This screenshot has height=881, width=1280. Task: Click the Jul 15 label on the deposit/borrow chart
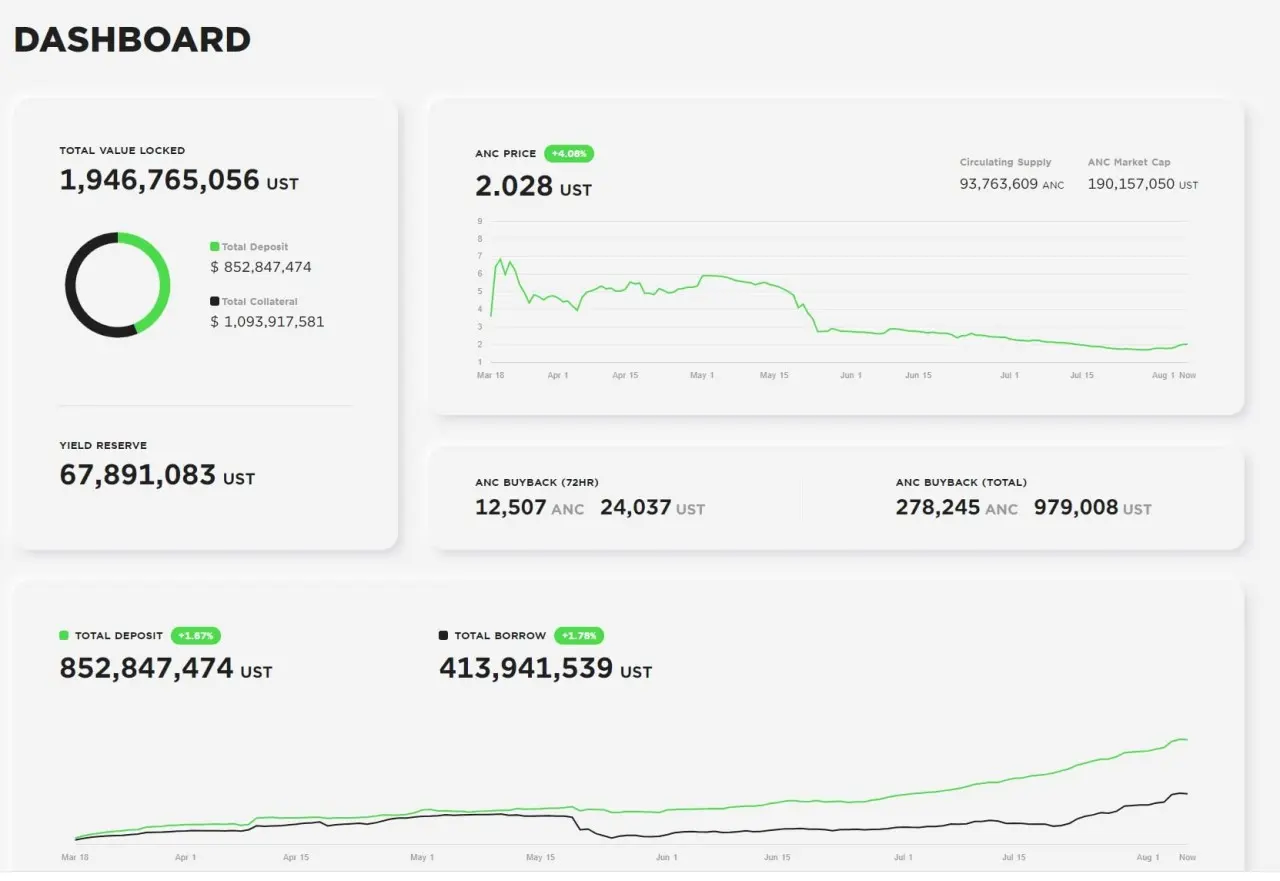[1014, 858]
